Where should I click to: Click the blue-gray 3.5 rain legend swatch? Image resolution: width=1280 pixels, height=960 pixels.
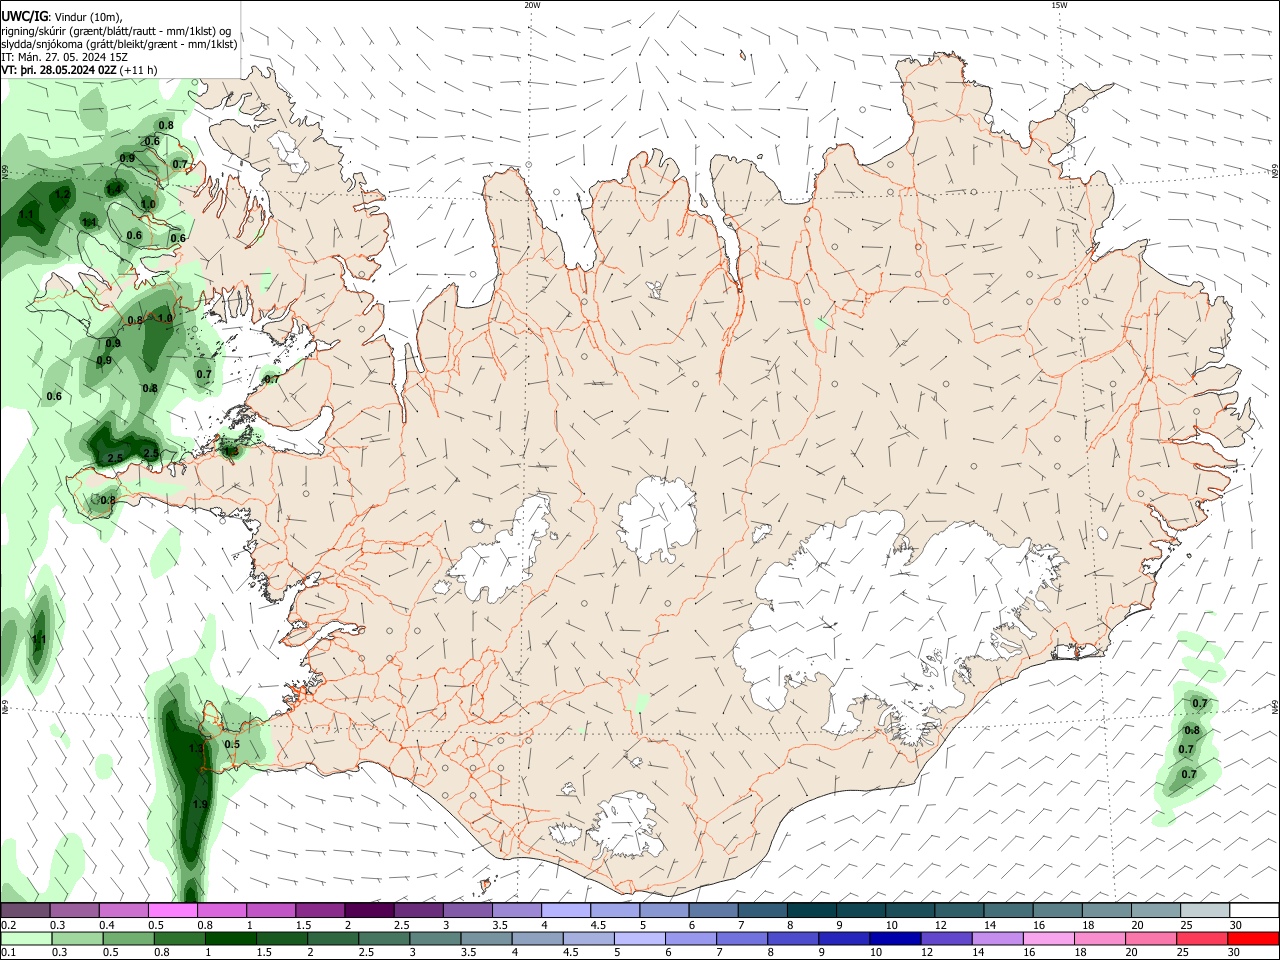coord(486,938)
